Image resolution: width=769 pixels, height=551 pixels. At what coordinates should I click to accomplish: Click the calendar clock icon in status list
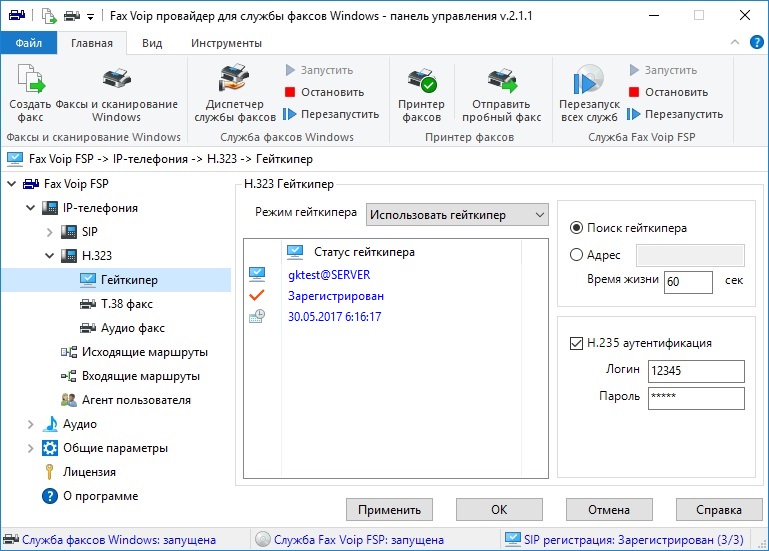click(x=257, y=316)
